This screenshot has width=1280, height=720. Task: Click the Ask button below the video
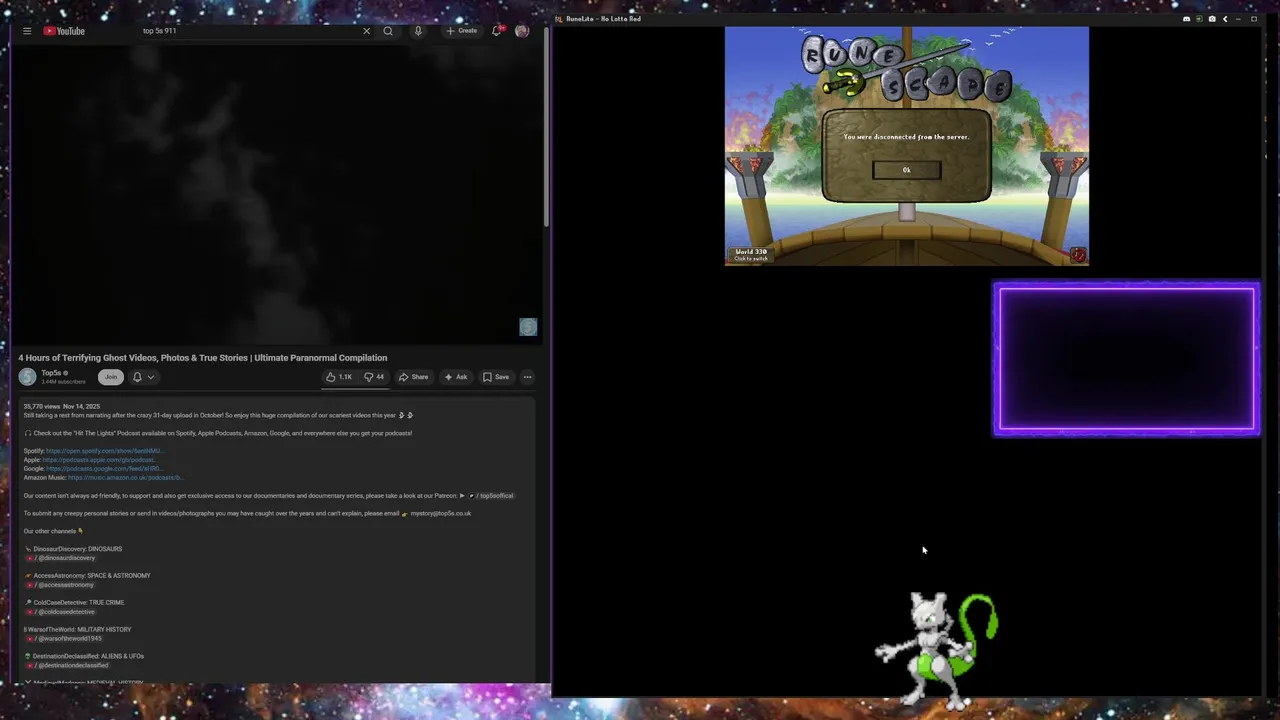[455, 377]
